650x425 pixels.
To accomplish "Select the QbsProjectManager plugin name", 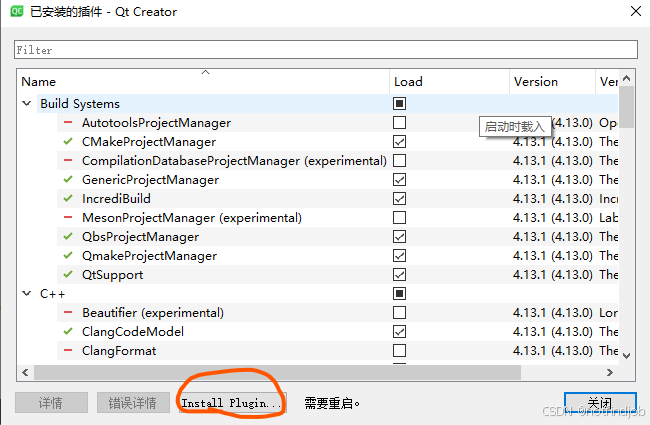I will (141, 237).
